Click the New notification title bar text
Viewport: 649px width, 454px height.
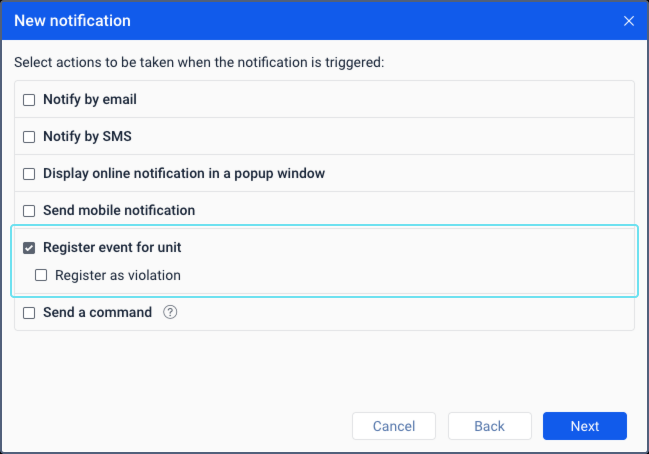[x=72, y=20]
